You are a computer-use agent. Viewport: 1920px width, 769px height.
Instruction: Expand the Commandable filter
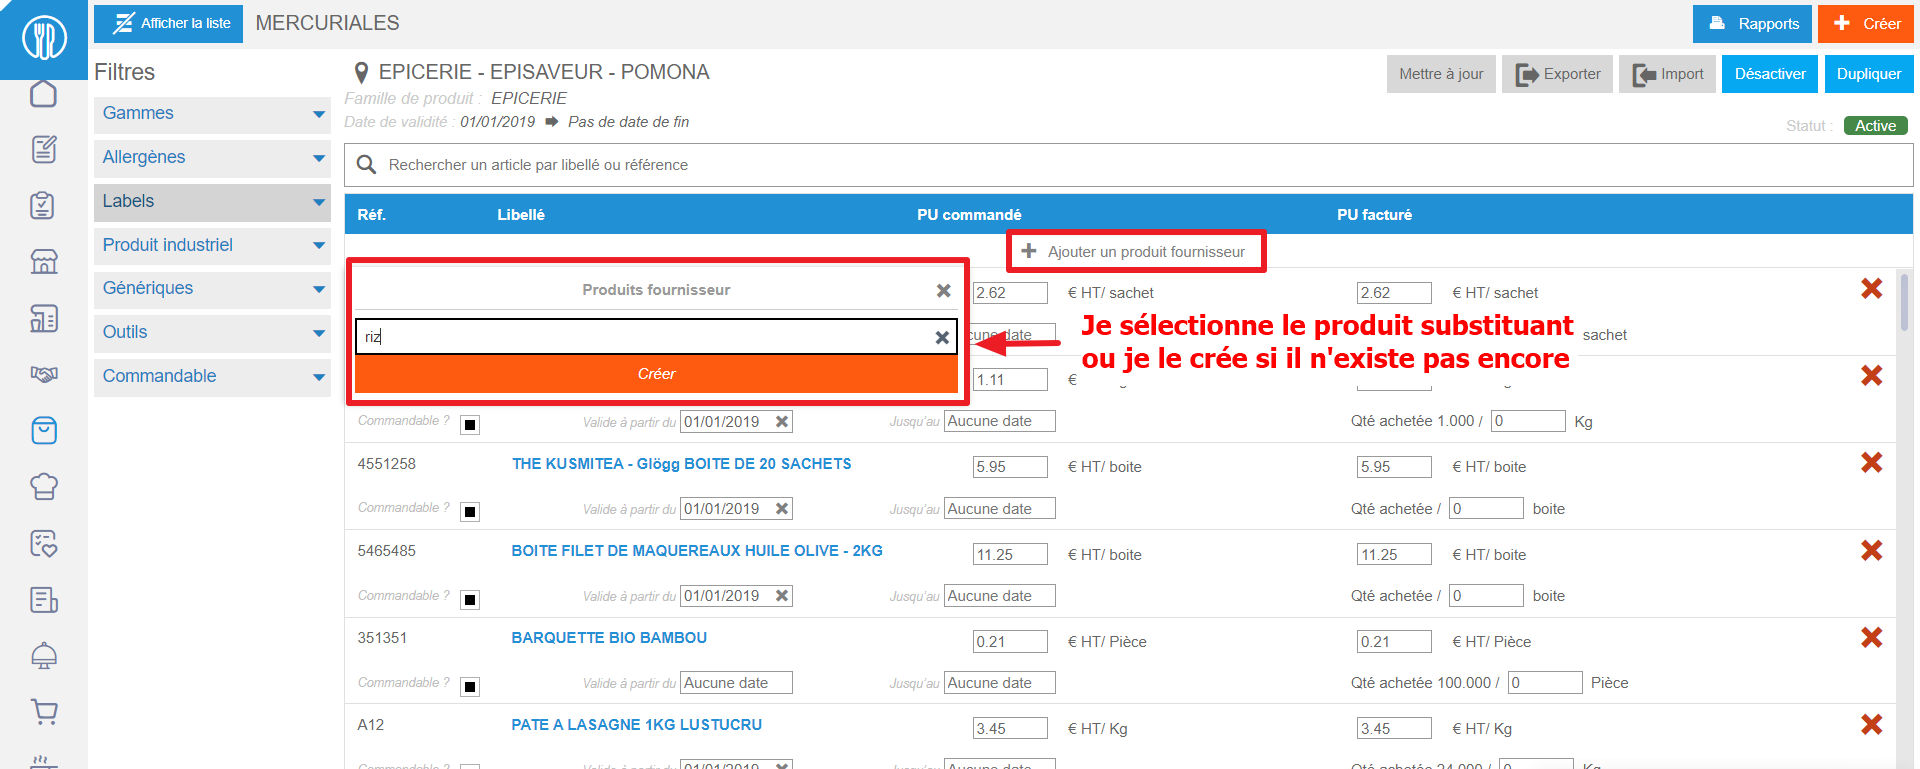point(212,377)
